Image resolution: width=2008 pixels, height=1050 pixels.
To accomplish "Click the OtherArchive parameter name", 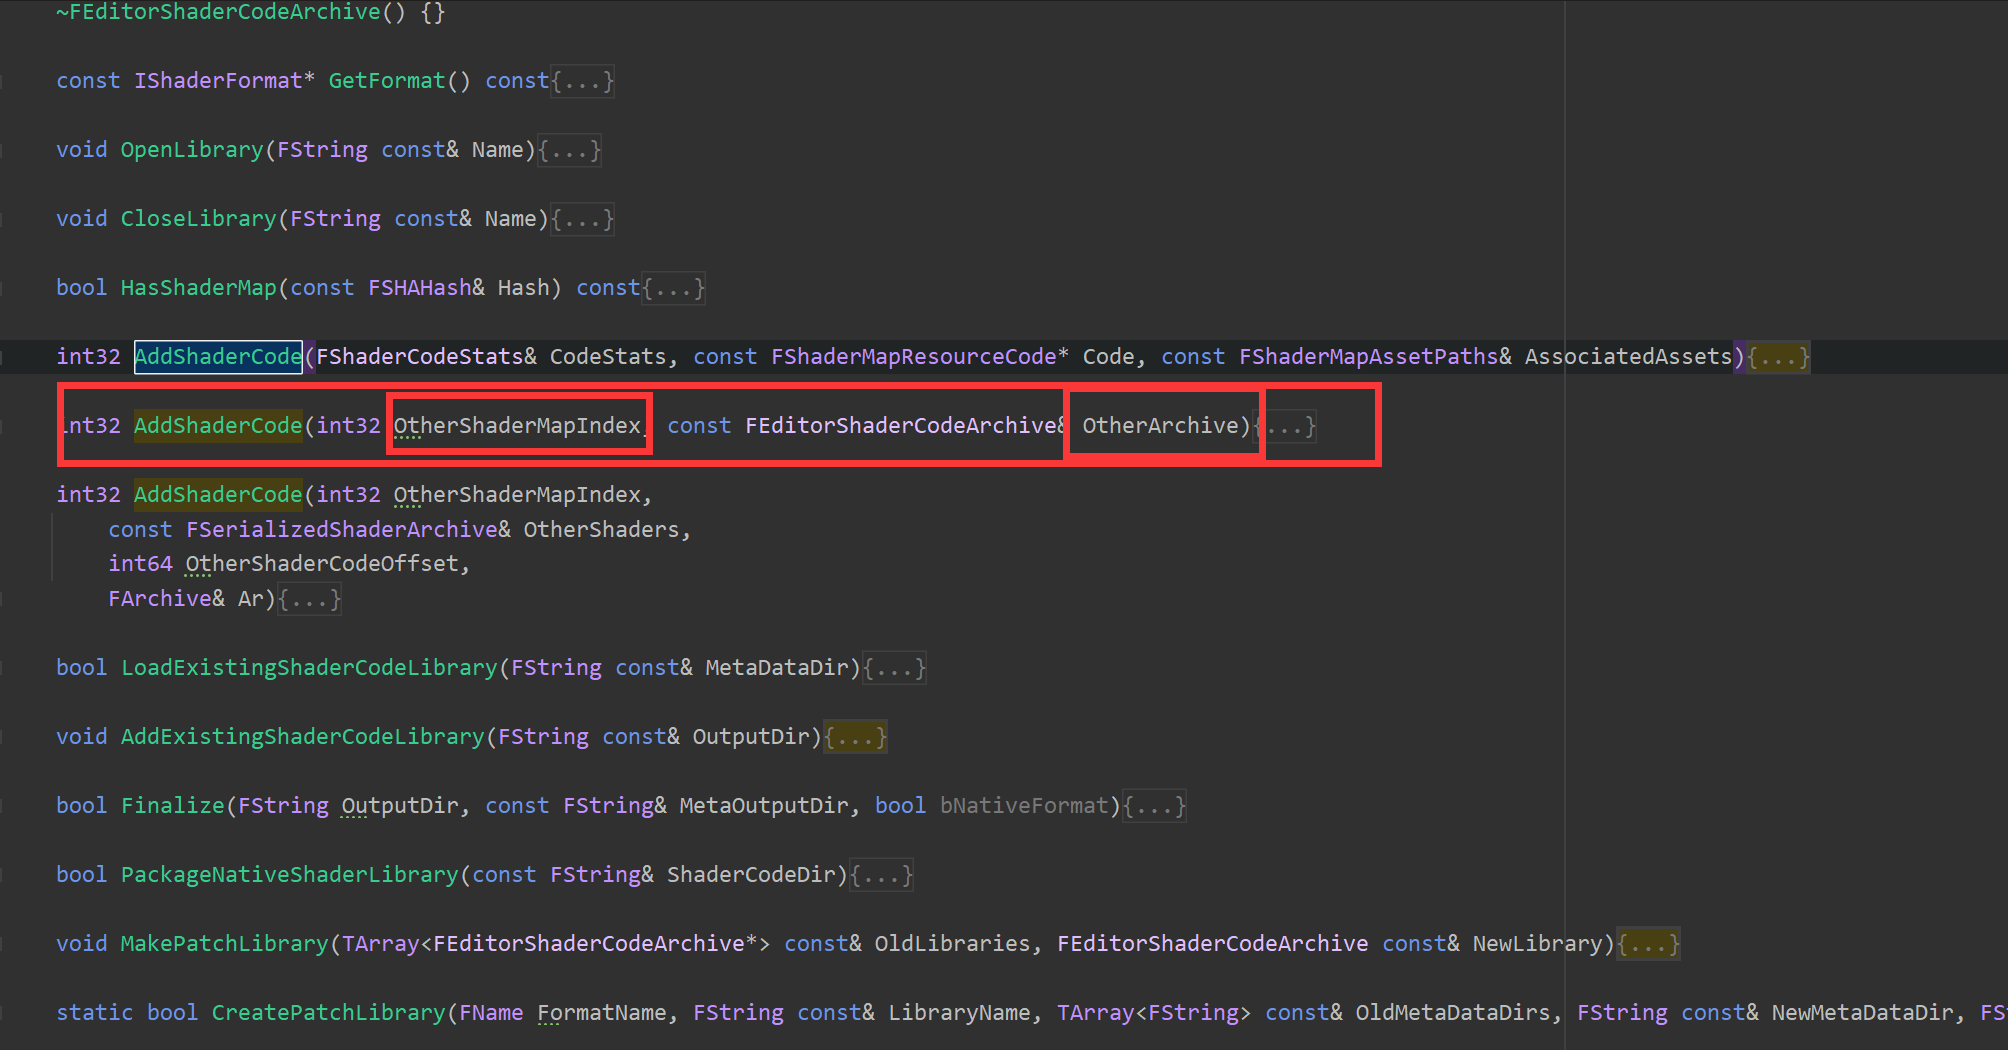I will pos(1160,426).
